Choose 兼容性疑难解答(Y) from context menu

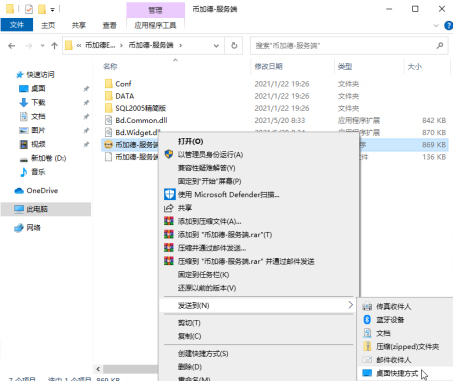click(x=206, y=168)
